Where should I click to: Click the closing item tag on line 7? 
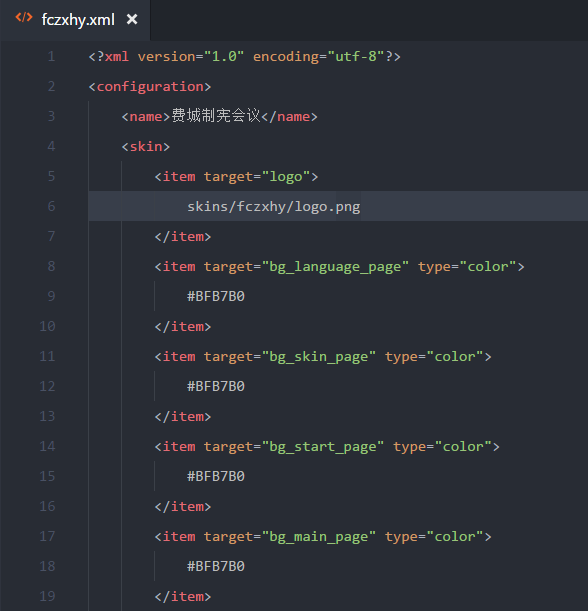click(x=183, y=237)
